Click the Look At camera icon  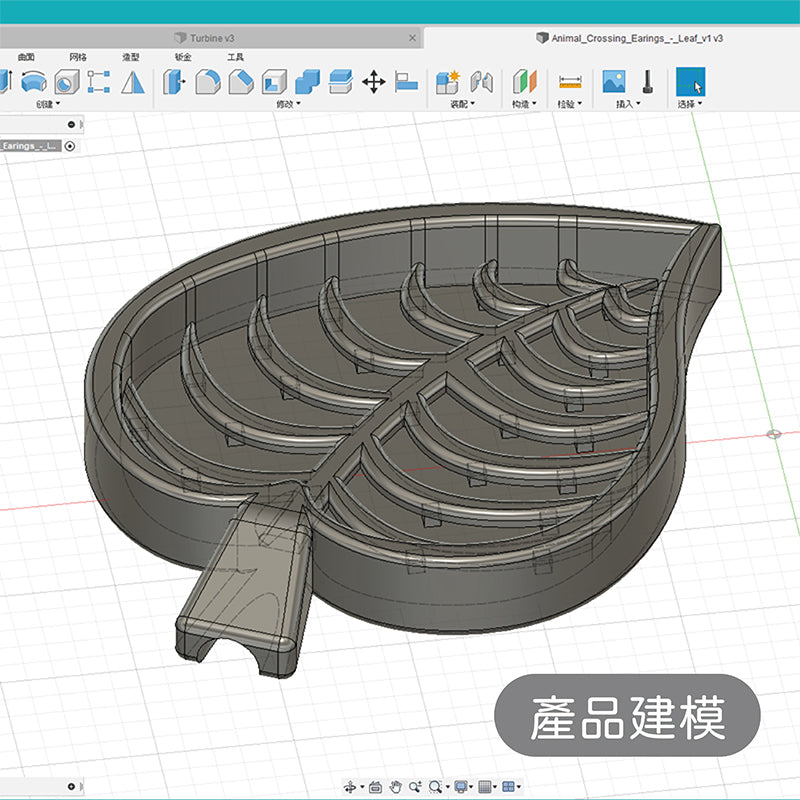(x=375, y=787)
